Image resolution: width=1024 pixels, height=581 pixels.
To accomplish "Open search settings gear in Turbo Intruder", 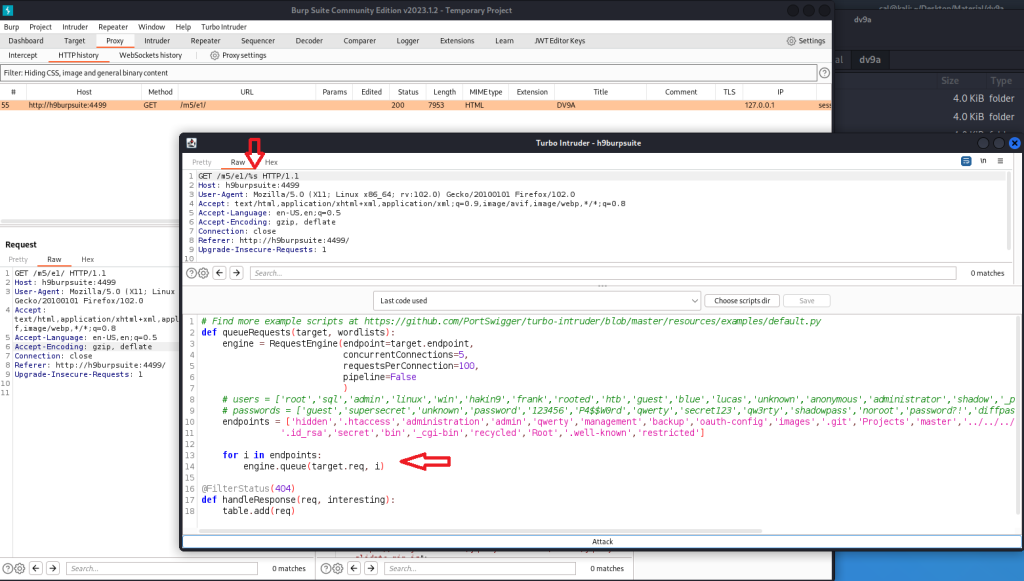I will [203, 273].
